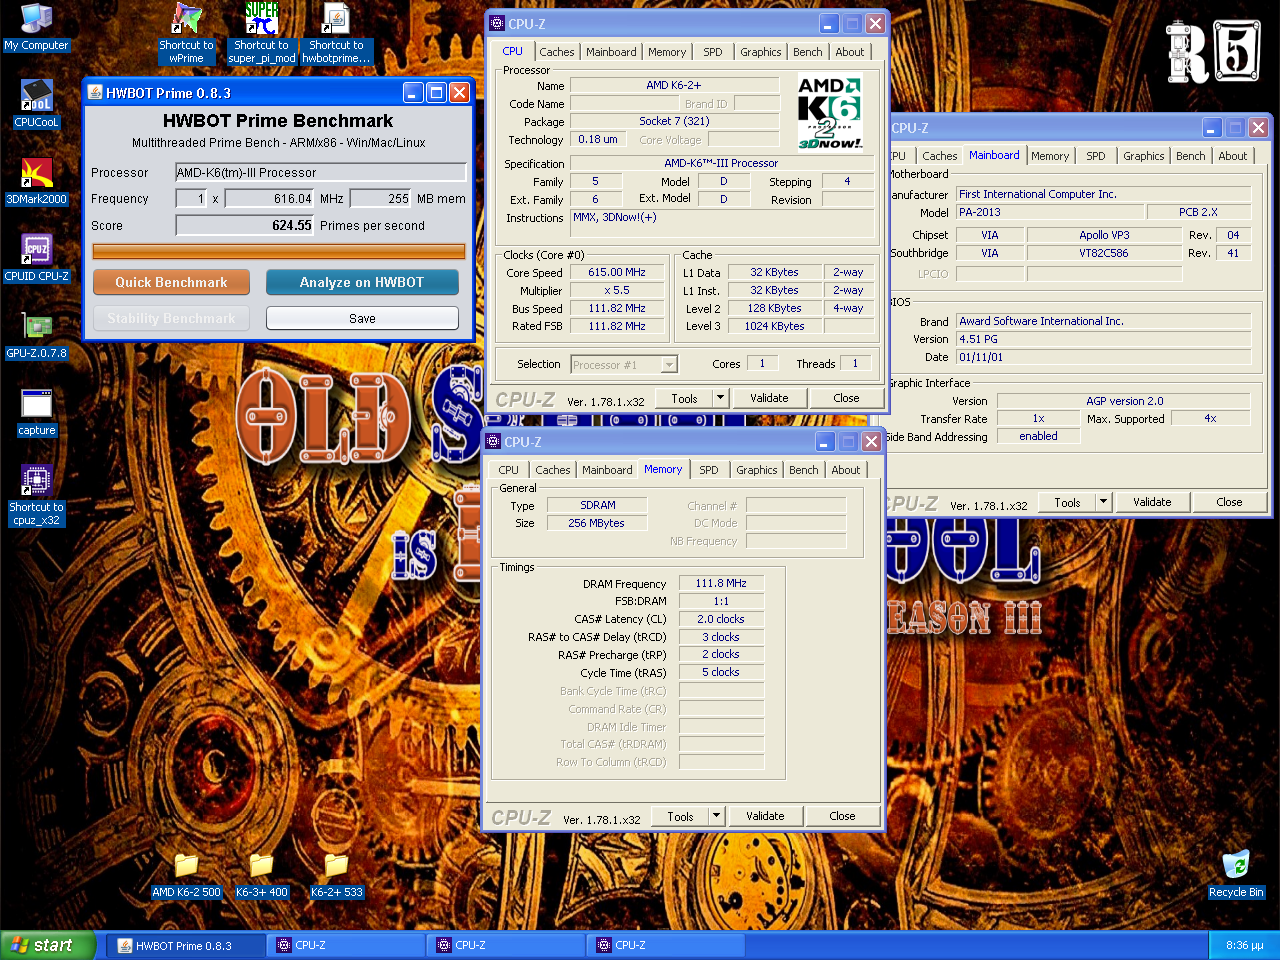1280x960 pixels.
Task: Open the super_pi_mod shortcut icon
Action: pos(261,20)
